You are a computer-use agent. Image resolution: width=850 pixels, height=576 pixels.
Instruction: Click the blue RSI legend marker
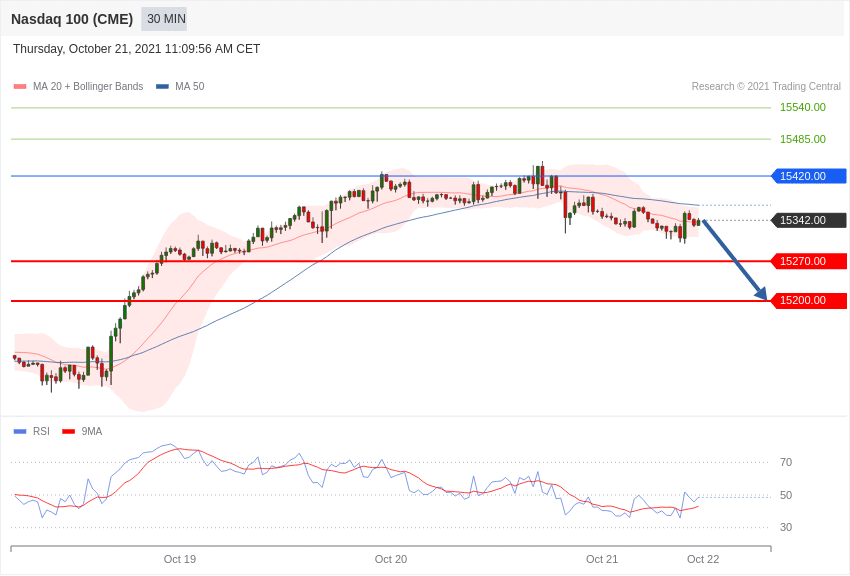[x=20, y=431]
